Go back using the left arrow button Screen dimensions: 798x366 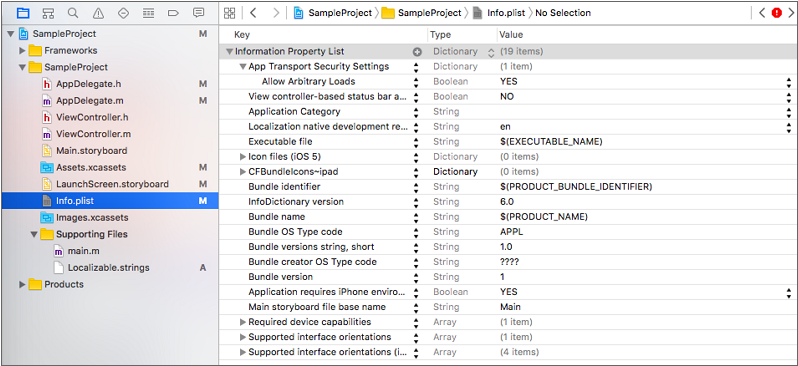[253, 13]
